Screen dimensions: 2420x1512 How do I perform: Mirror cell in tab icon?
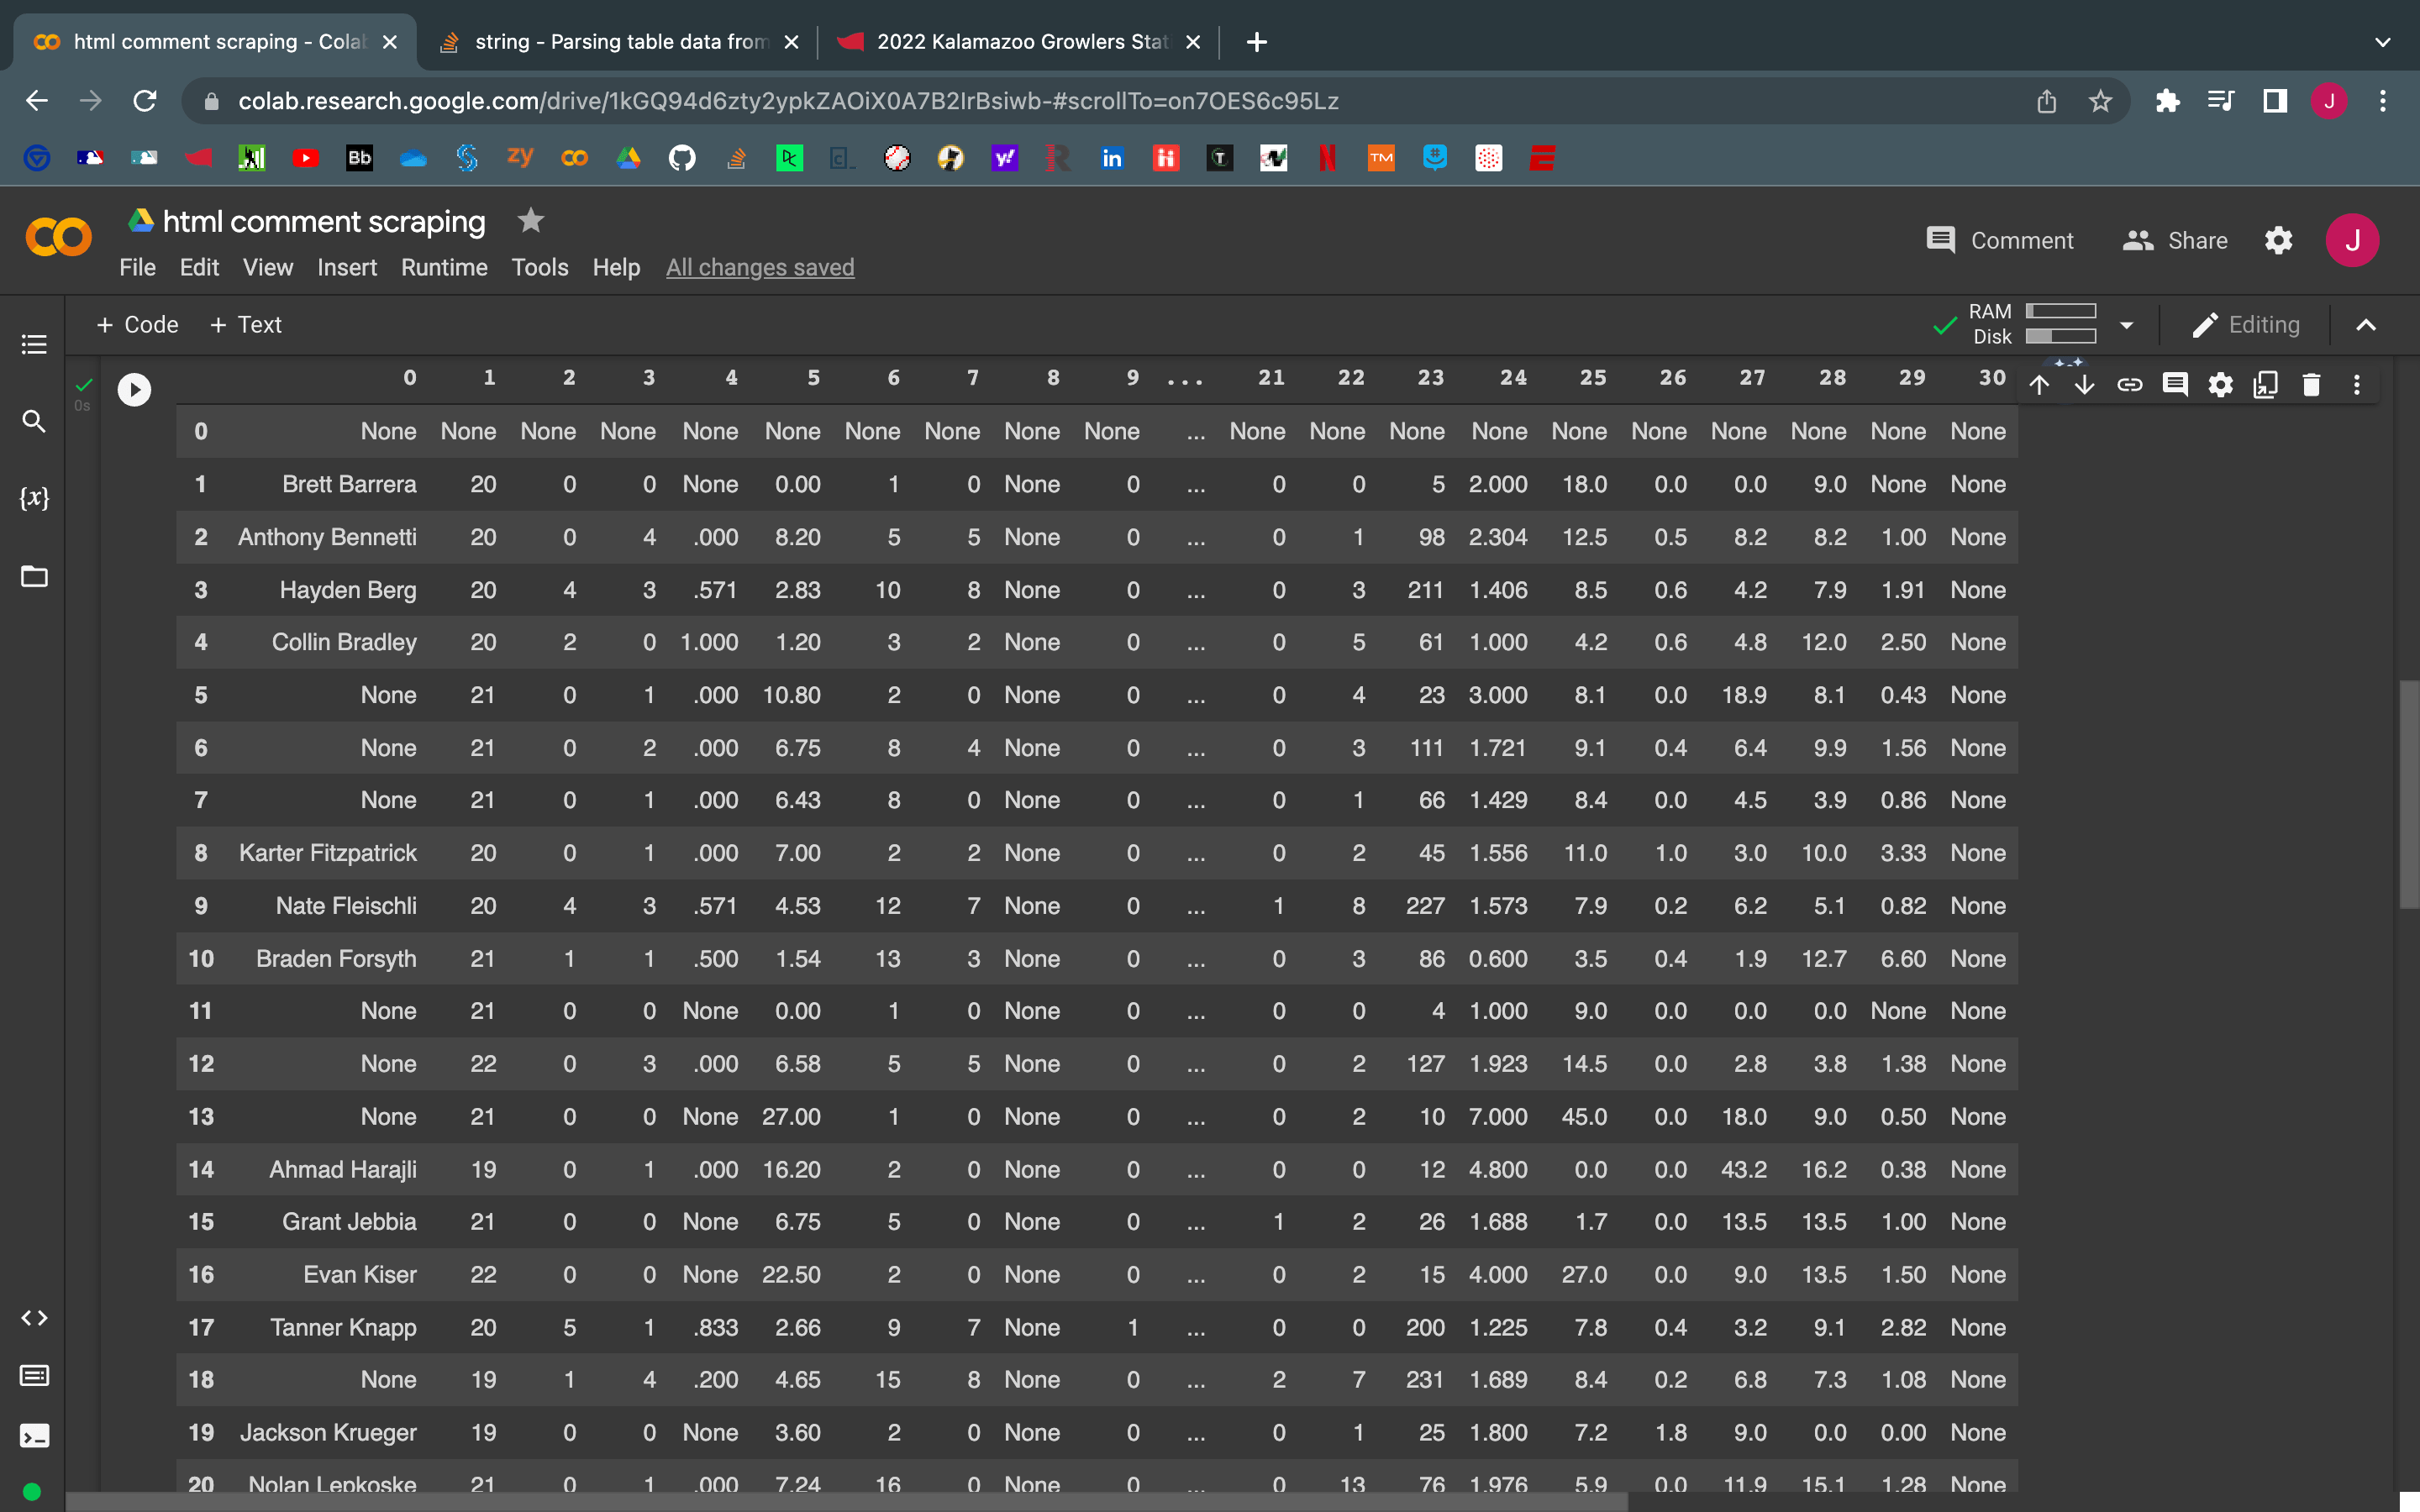click(x=2265, y=385)
